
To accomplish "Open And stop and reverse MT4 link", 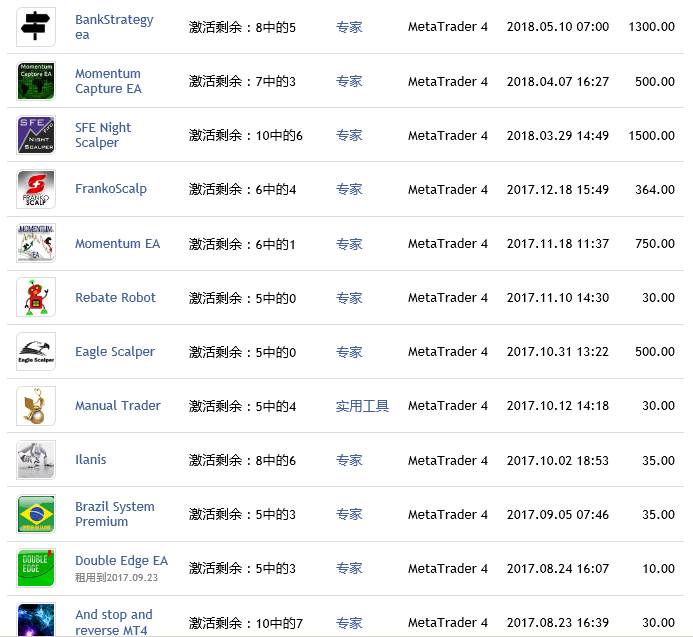I will tap(114, 622).
